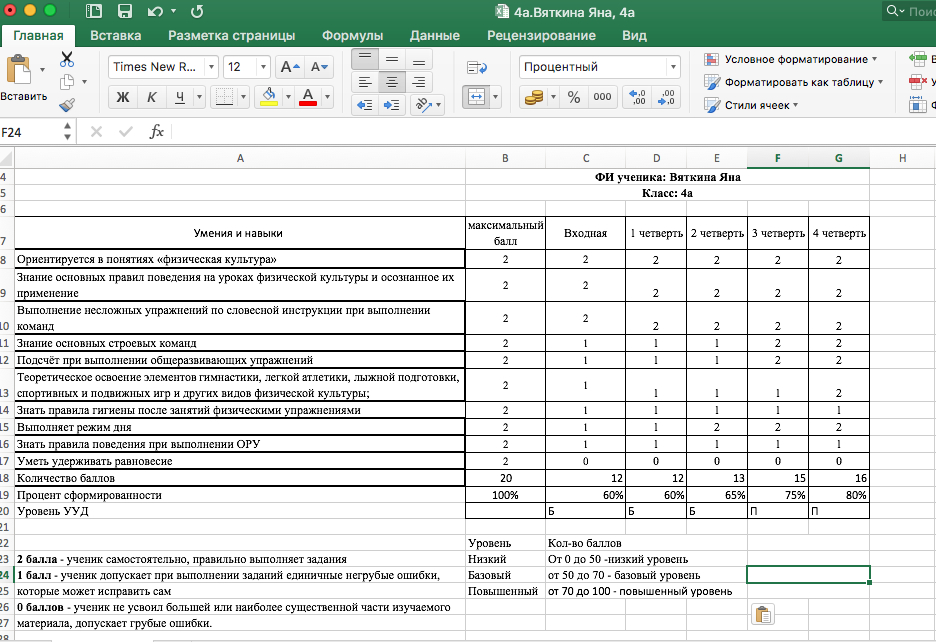
Task: Select column A header
Action: 240,158
